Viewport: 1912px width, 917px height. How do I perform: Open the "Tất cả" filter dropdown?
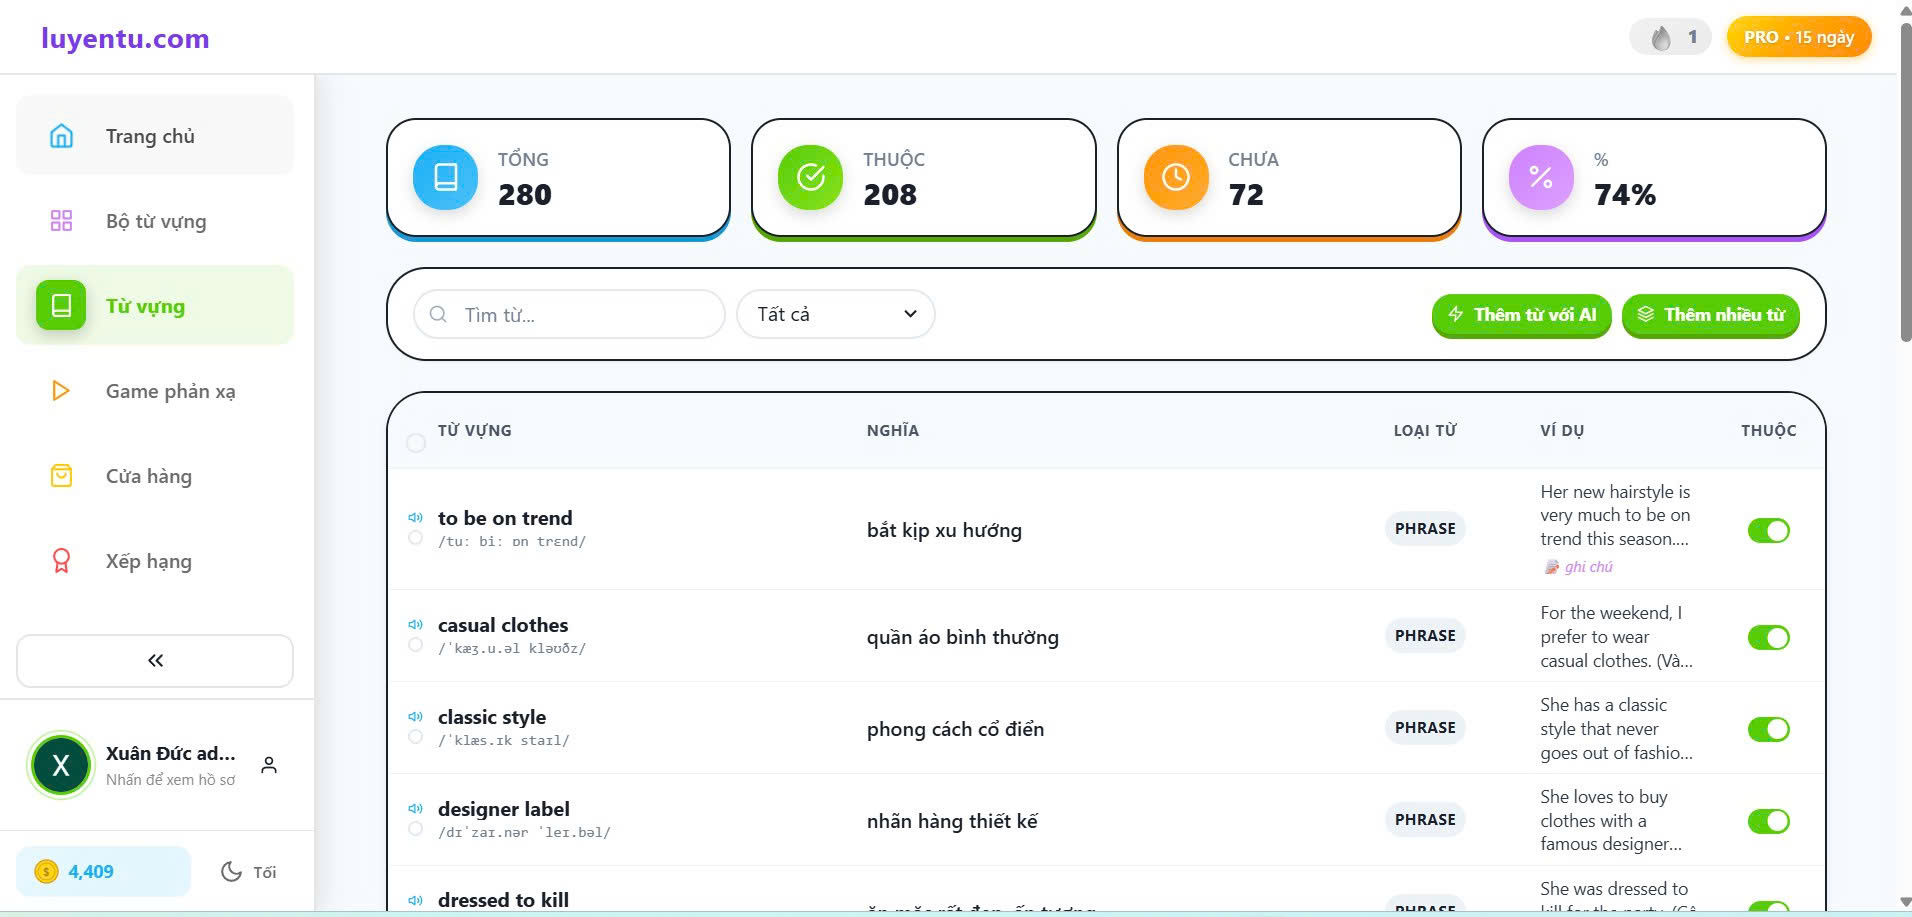(835, 314)
